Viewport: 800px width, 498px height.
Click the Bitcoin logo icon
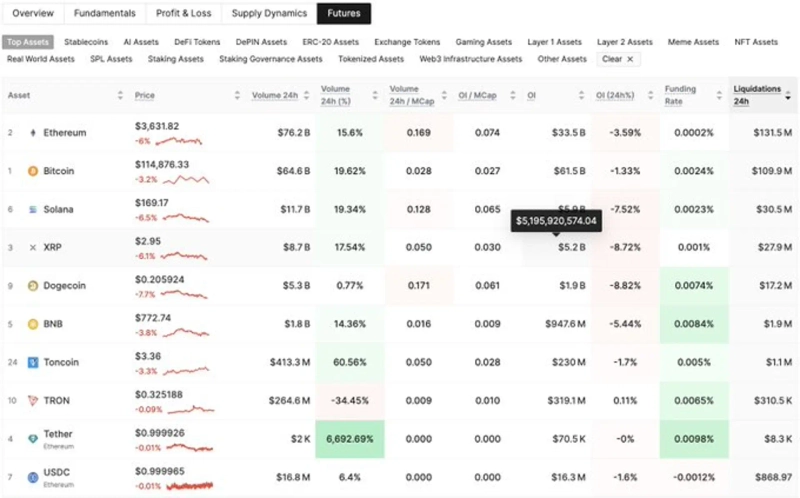[x=32, y=171]
